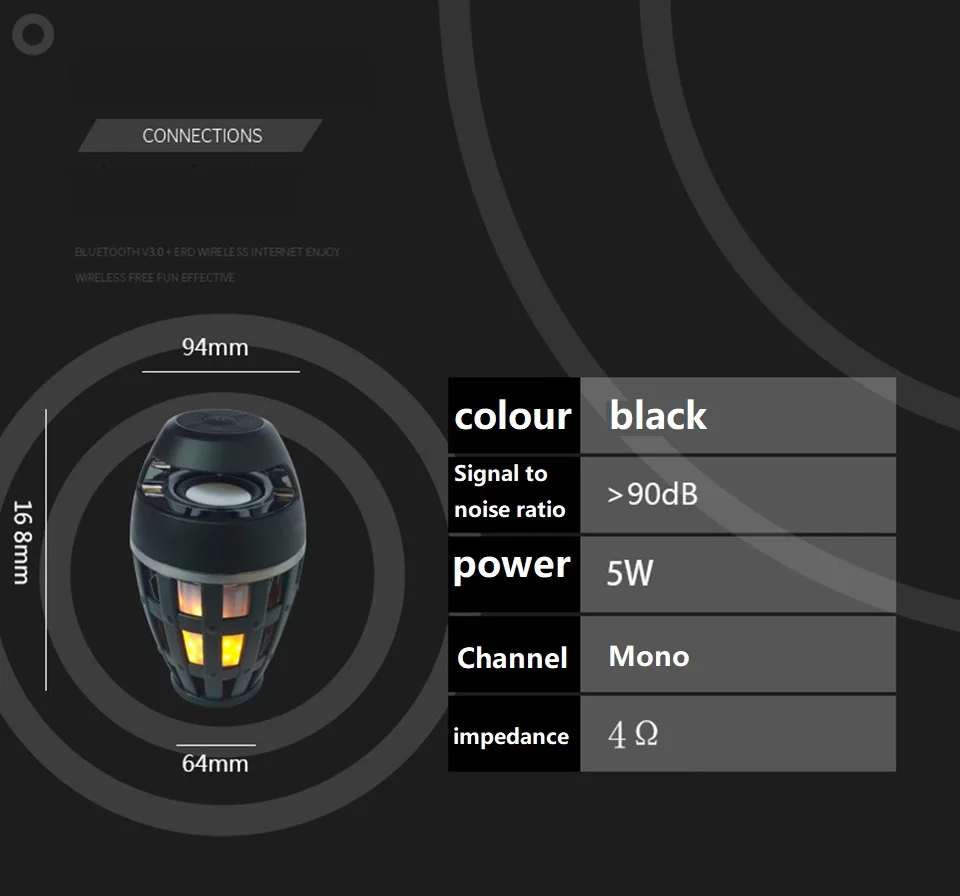Viewport: 960px width, 896px height.
Task: Click the 94mm width dimension label
Action: click(215, 347)
